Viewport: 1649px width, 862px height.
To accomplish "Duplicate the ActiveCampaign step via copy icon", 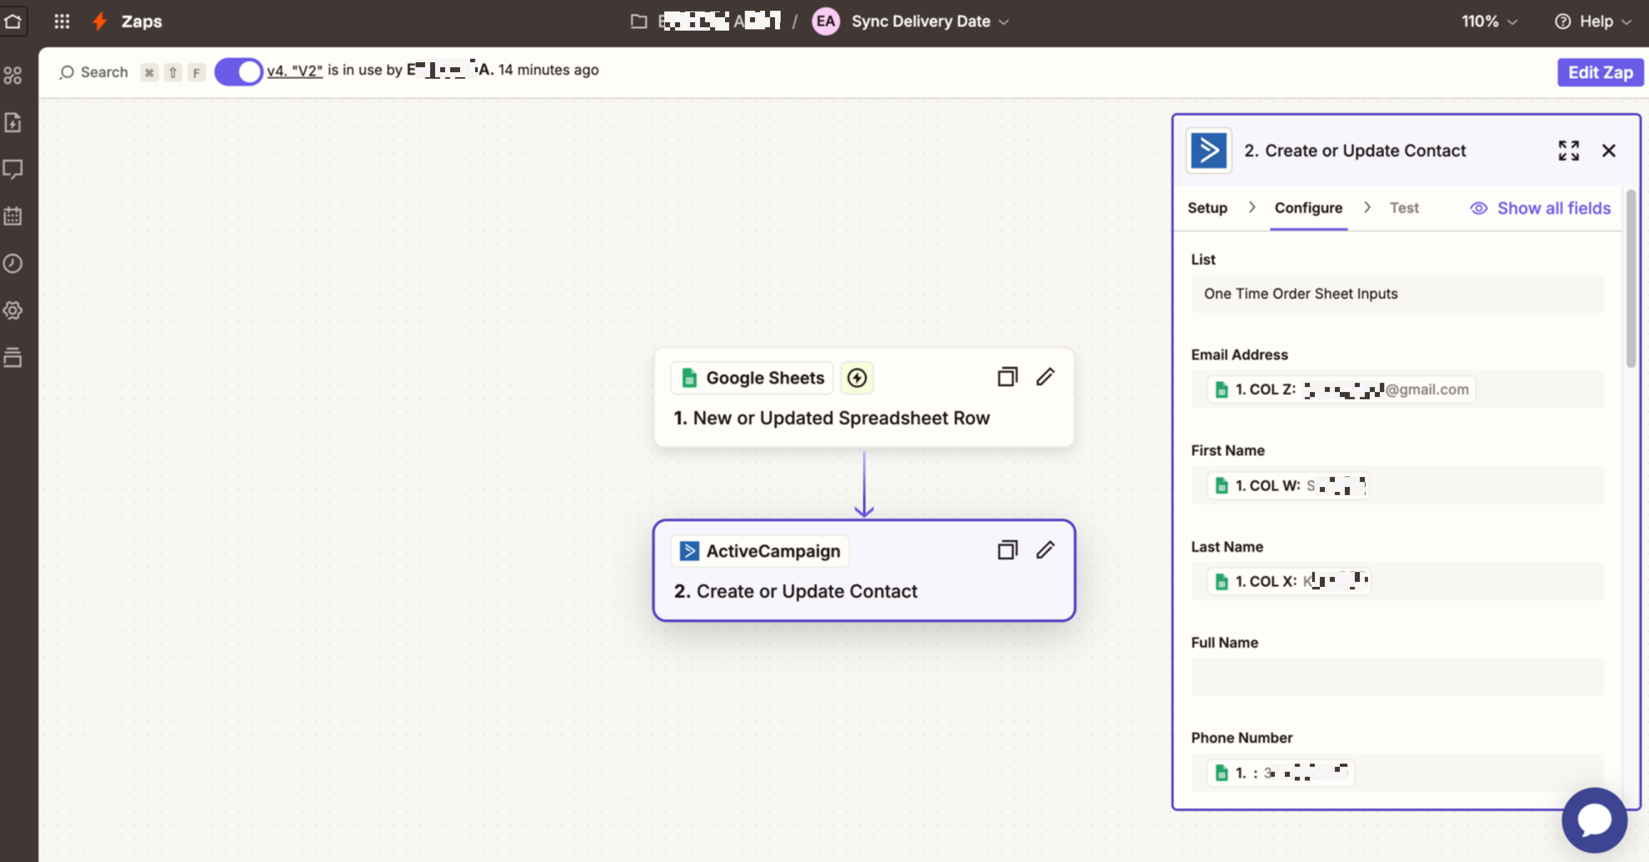I will (1007, 550).
